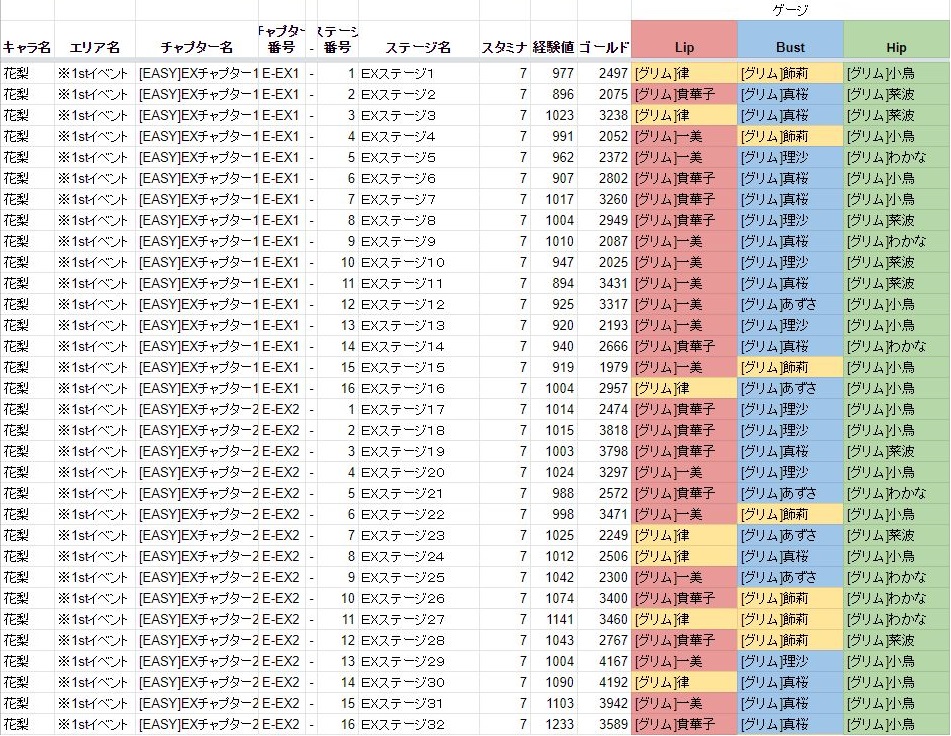The width and height of the screenshot is (951, 736).
Task: Select the エリア名 column header
Action: point(94,47)
